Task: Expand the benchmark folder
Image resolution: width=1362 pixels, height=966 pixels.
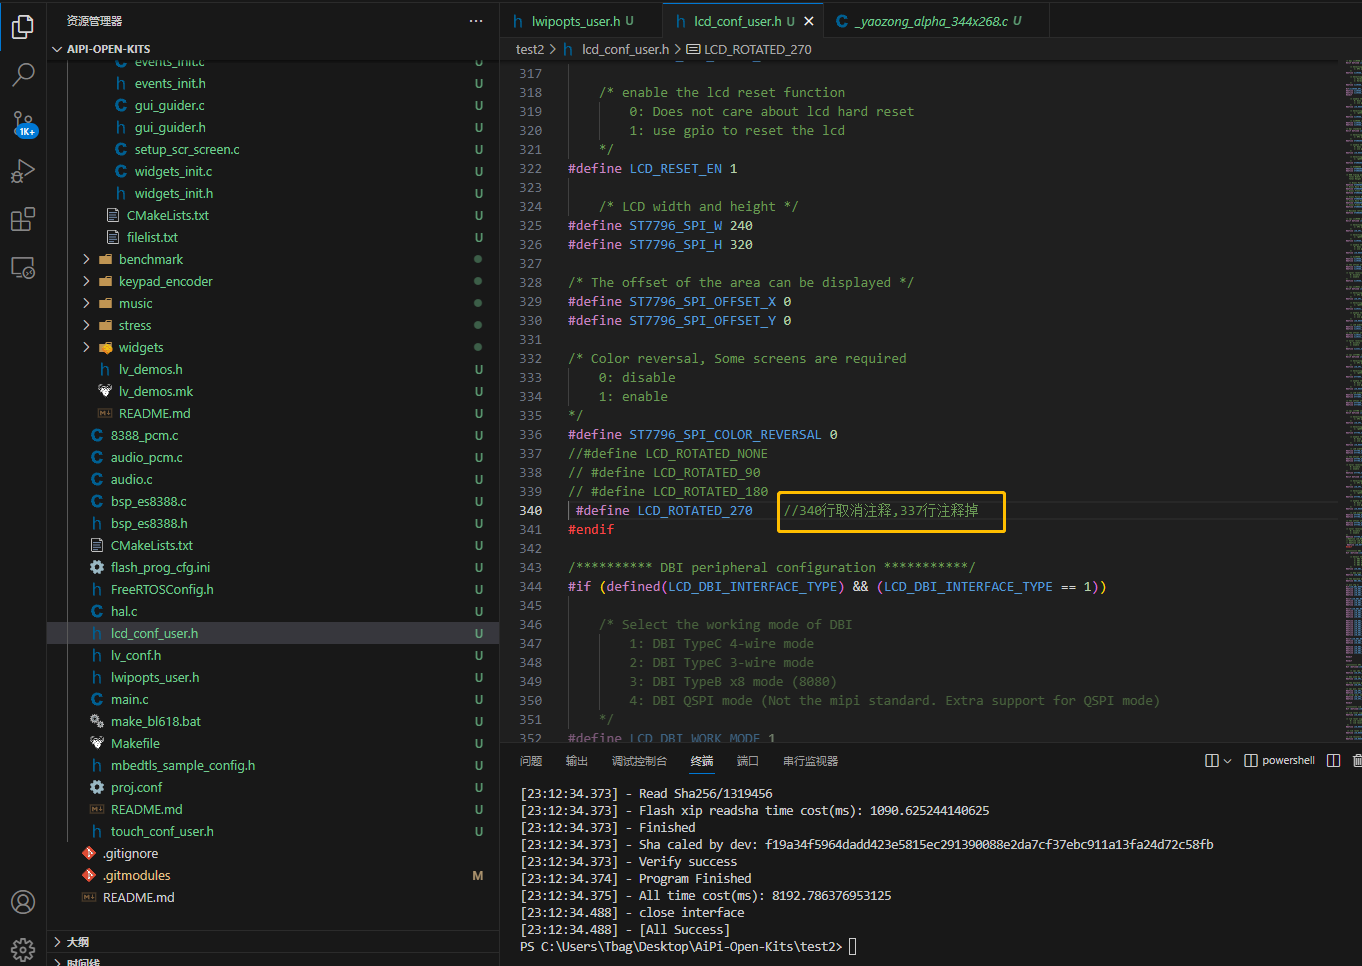Action: (x=86, y=259)
